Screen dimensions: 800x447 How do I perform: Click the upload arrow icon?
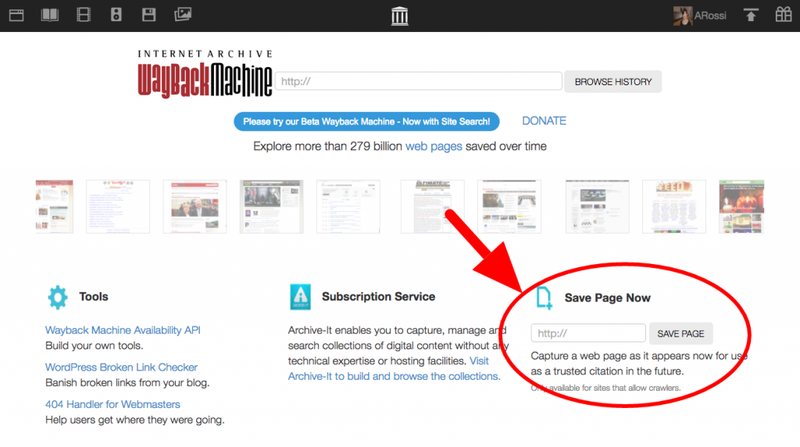751,15
